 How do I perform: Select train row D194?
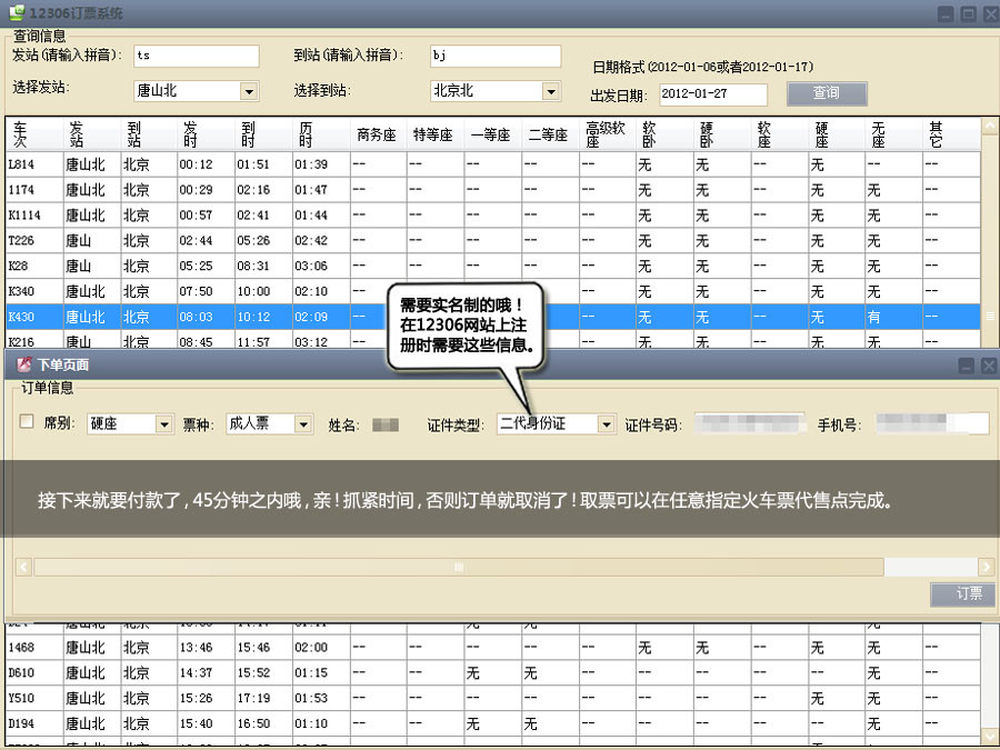pyautogui.click(x=493, y=724)
